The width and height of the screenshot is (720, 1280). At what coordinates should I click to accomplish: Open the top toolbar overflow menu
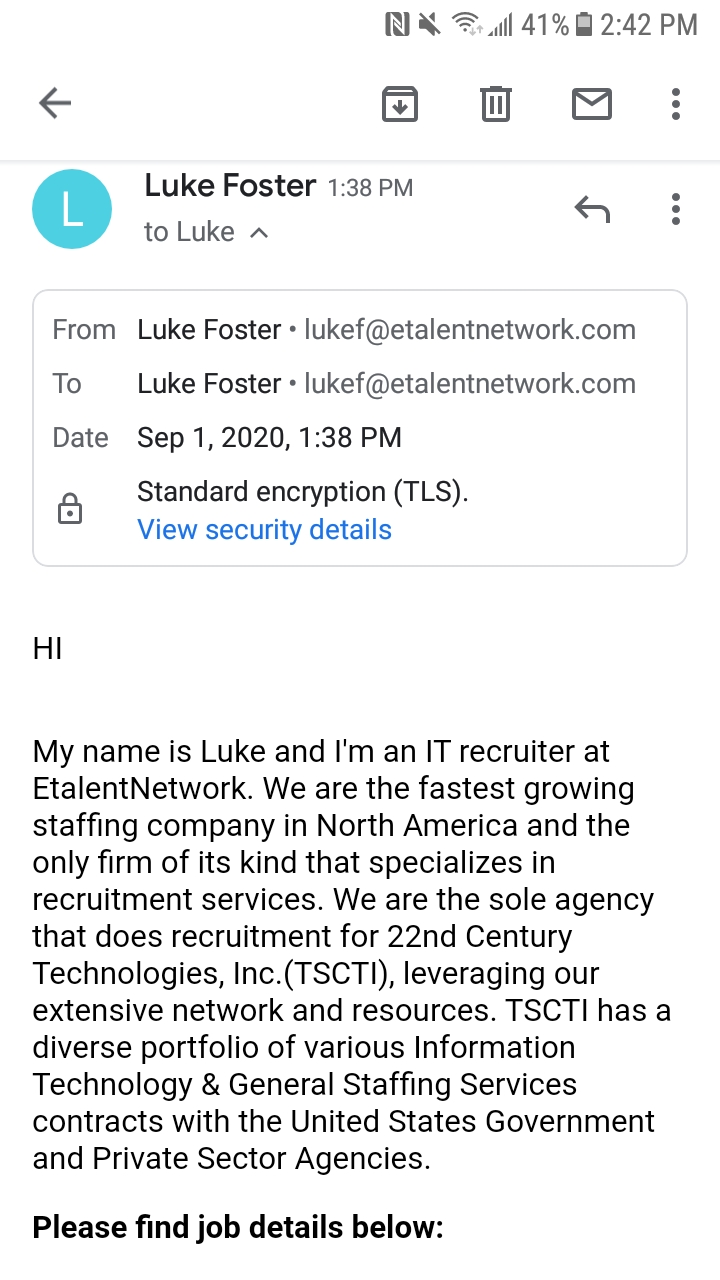(x=676, y=104)
